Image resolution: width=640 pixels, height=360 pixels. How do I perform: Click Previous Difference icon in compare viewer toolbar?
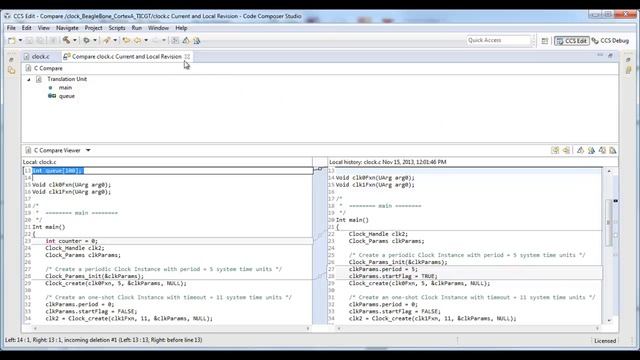[591, 151]
